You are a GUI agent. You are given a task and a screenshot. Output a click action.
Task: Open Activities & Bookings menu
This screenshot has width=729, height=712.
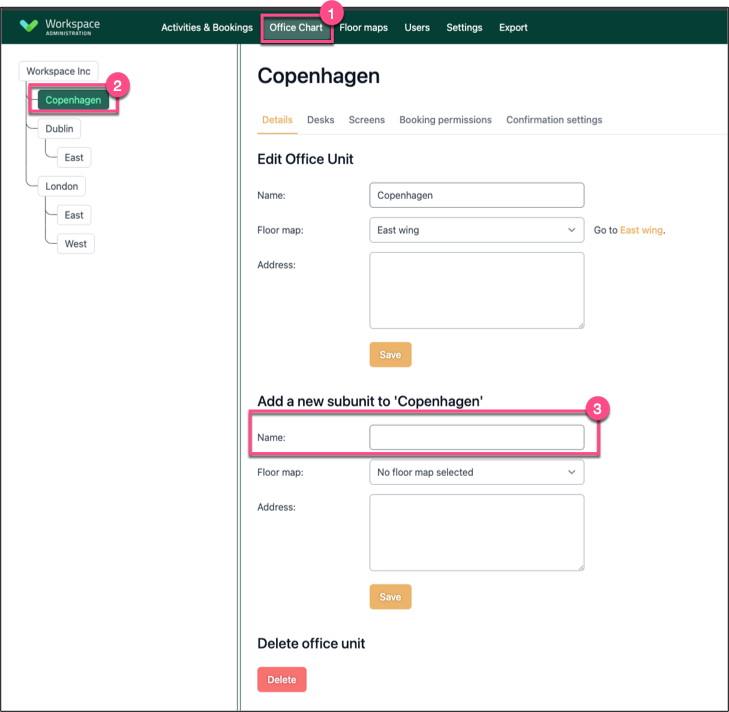click(x=207, y=27)
